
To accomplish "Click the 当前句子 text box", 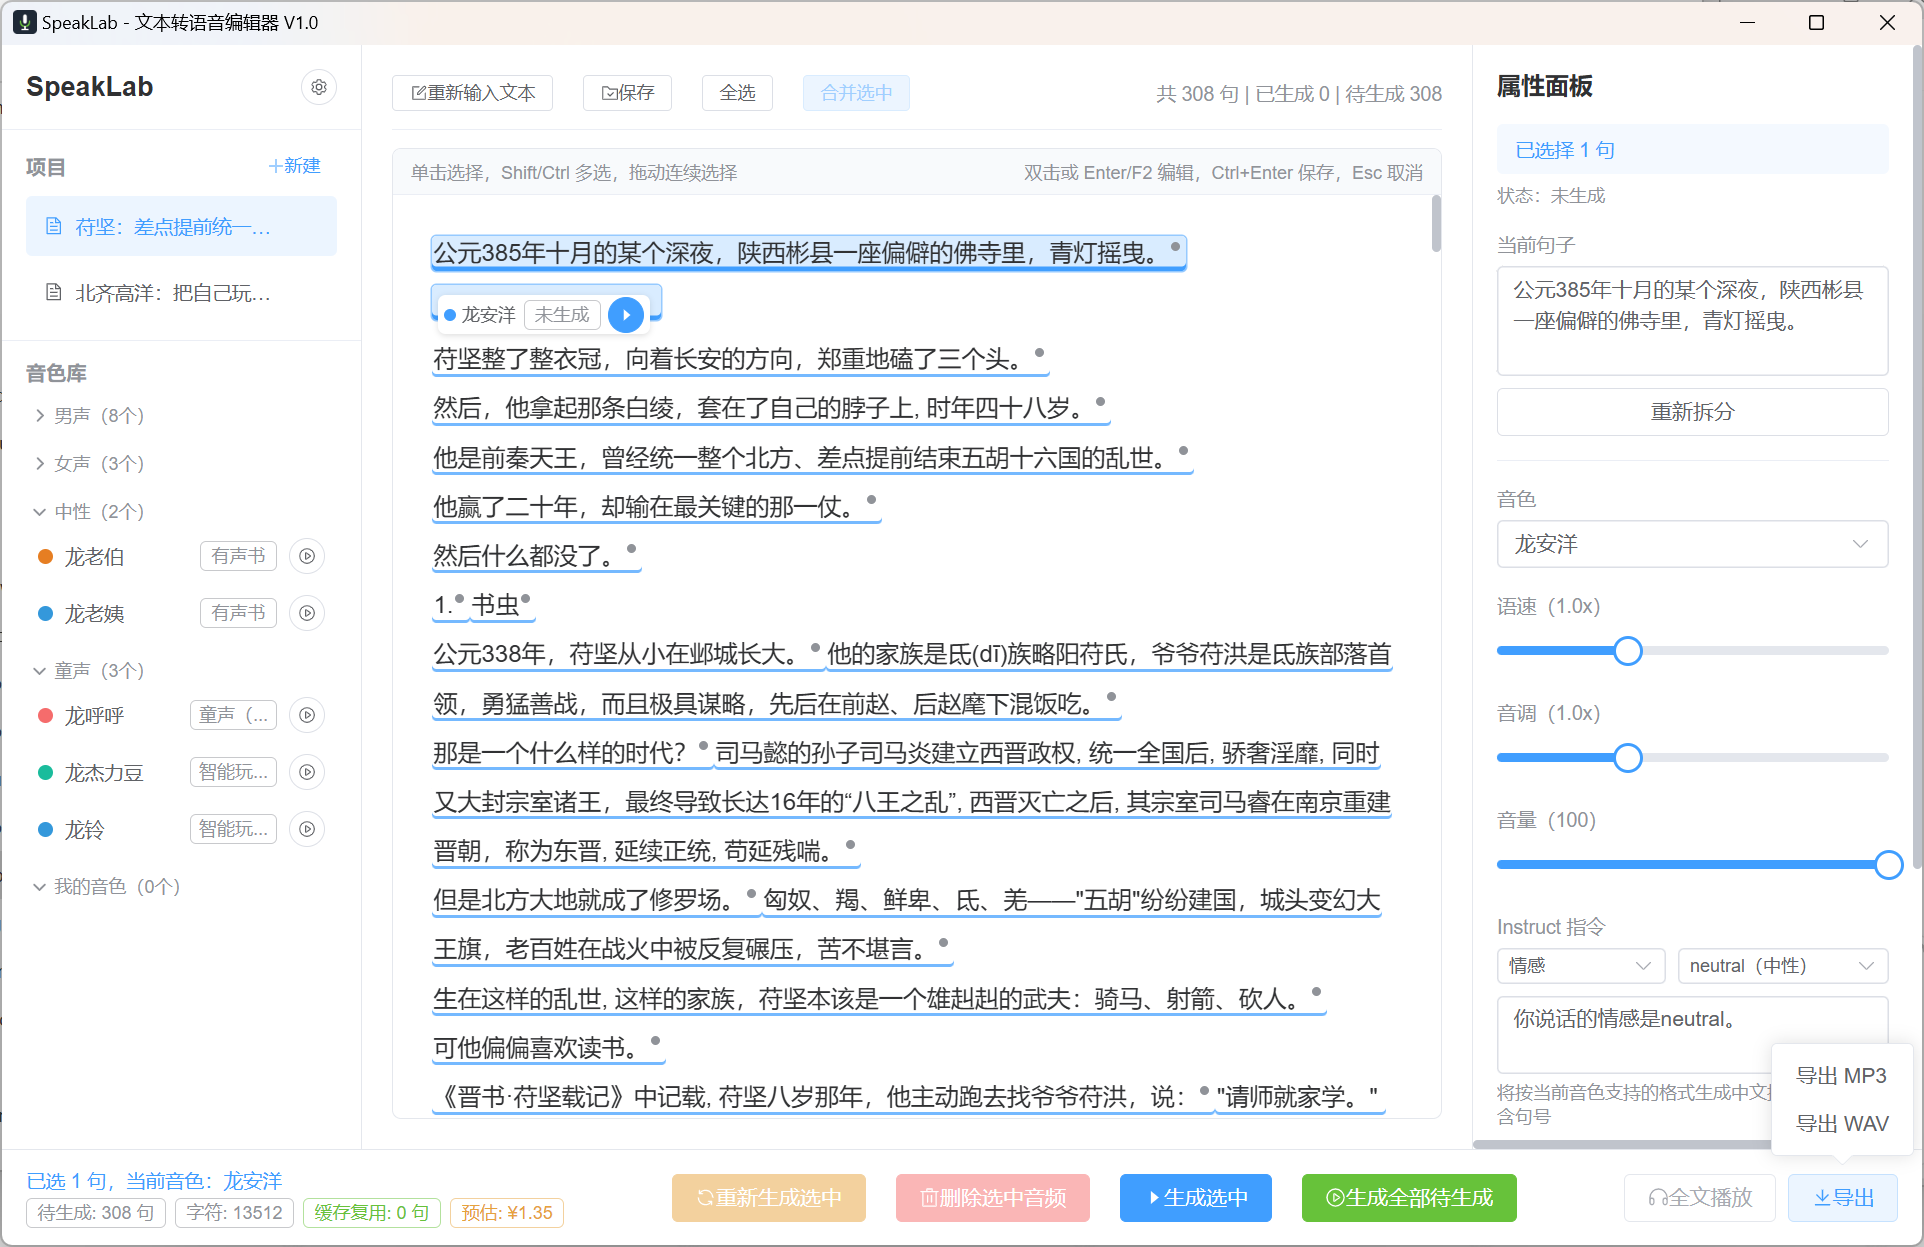I will click(x=1692, y=321).
